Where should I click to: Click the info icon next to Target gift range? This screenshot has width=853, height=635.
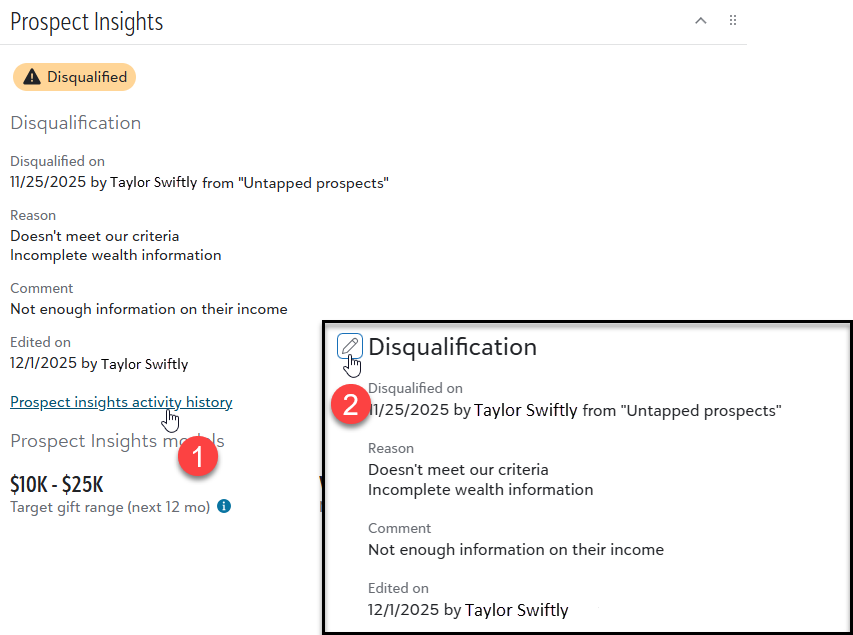[224, 506]
